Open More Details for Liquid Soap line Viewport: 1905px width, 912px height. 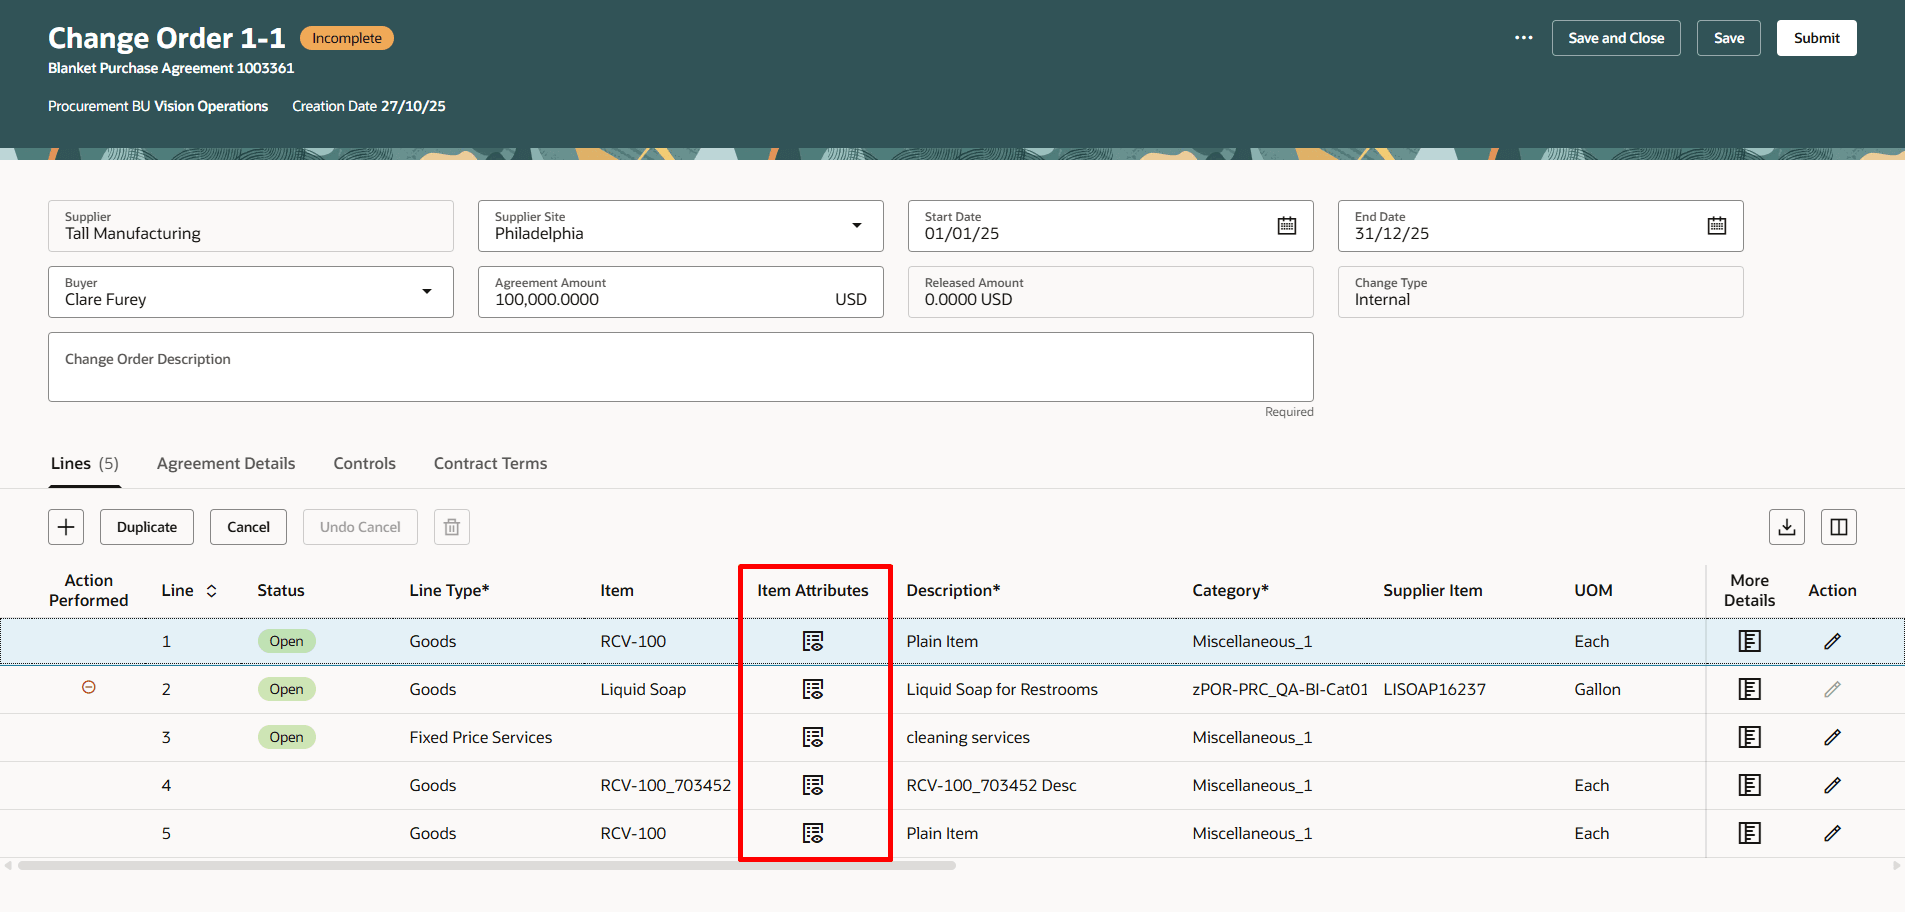pos(1748,689)
